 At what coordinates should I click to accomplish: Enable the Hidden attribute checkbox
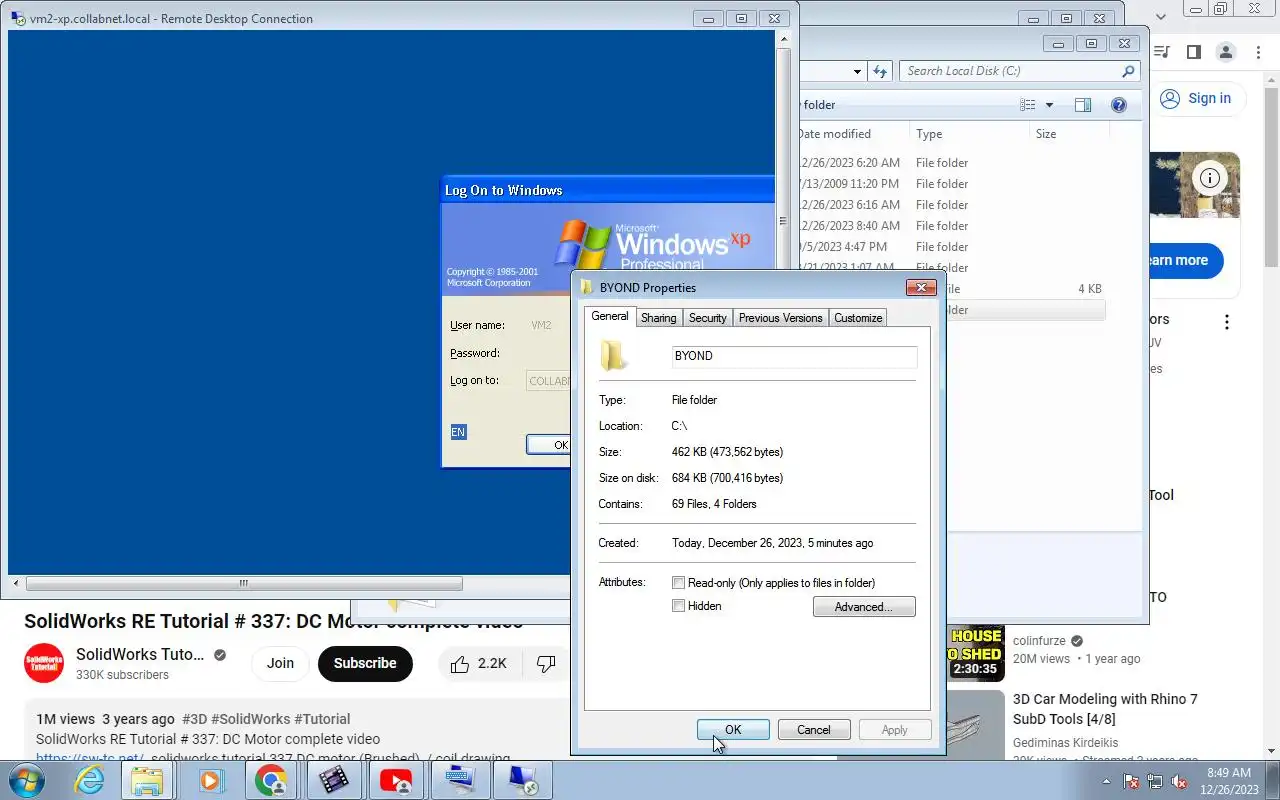click(x=679, y=606)
